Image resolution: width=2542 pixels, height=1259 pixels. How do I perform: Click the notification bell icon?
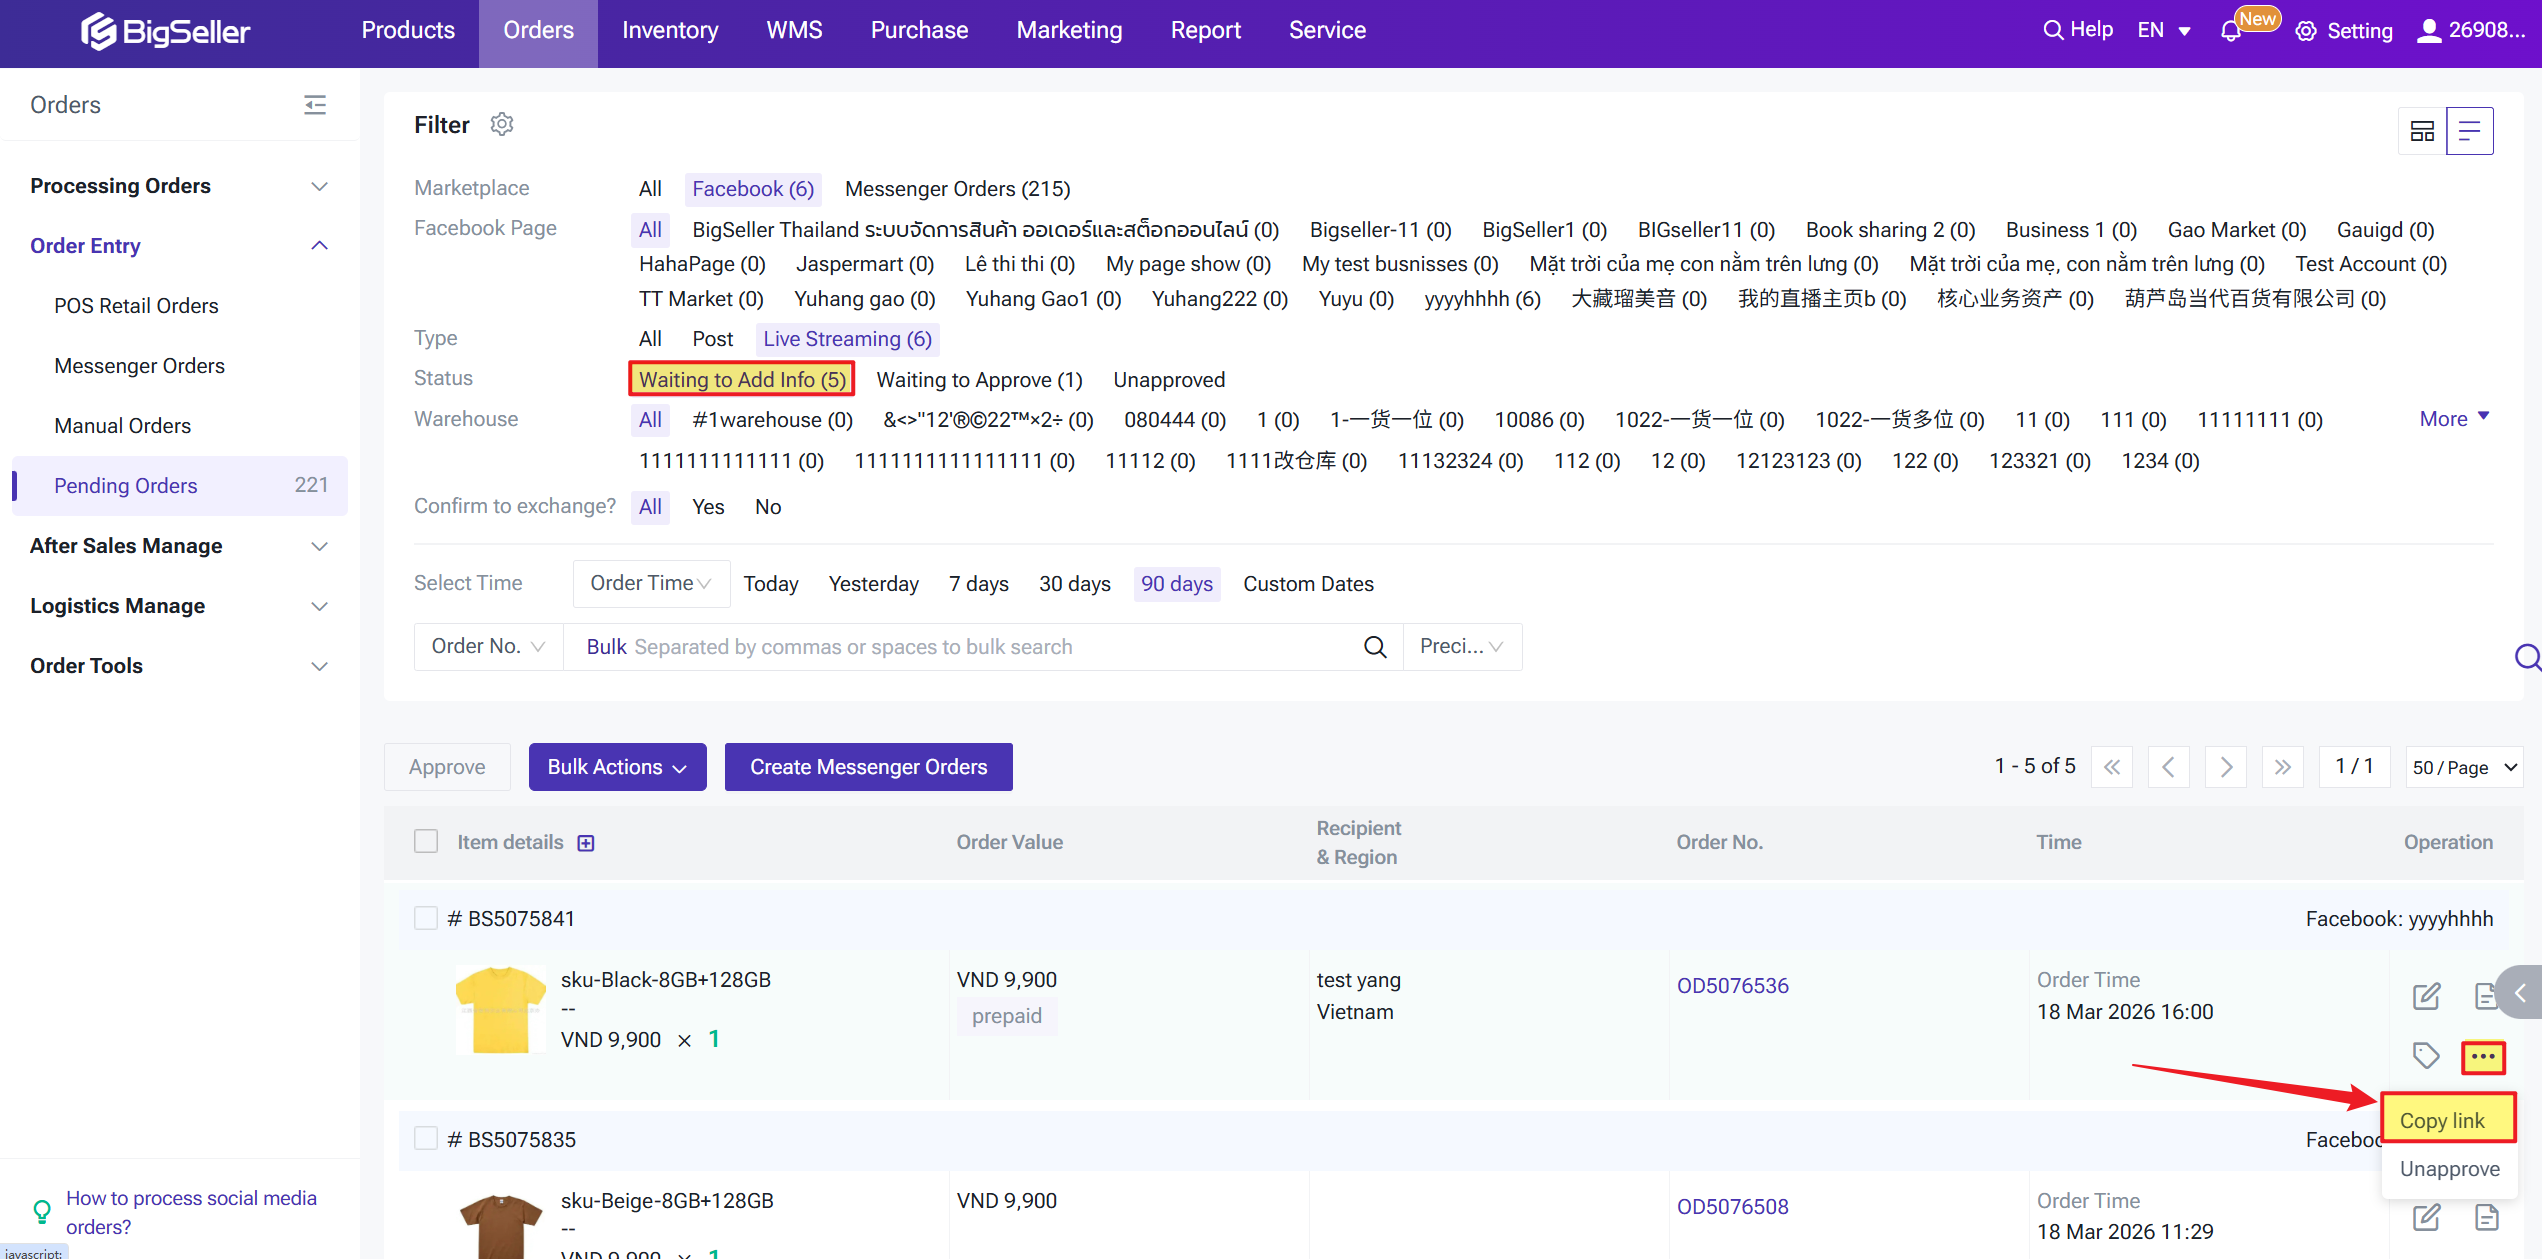(2230, 31)
